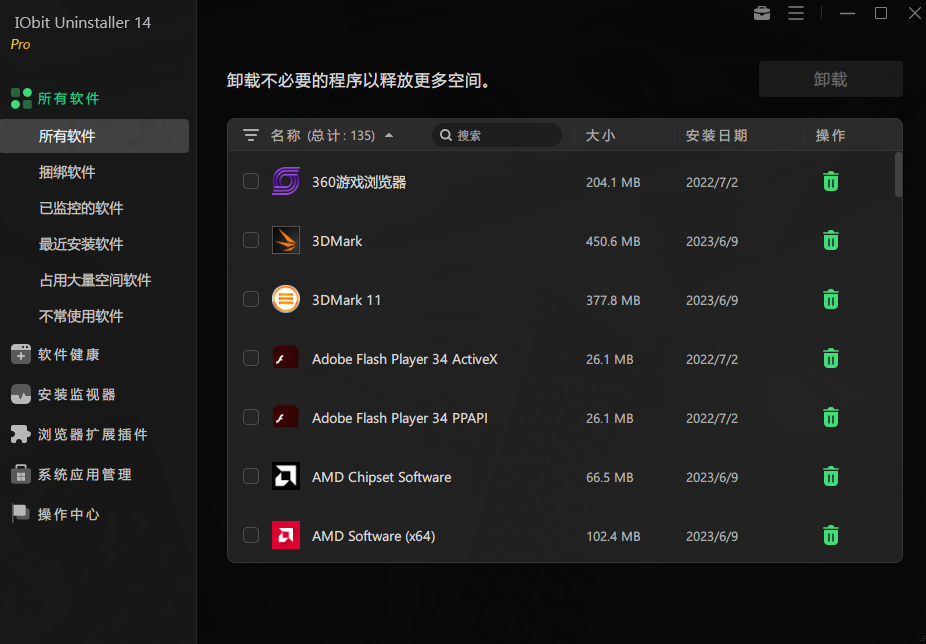
Task: Tick the AMD Chipset Software checkbox
Action: [250, 476]
